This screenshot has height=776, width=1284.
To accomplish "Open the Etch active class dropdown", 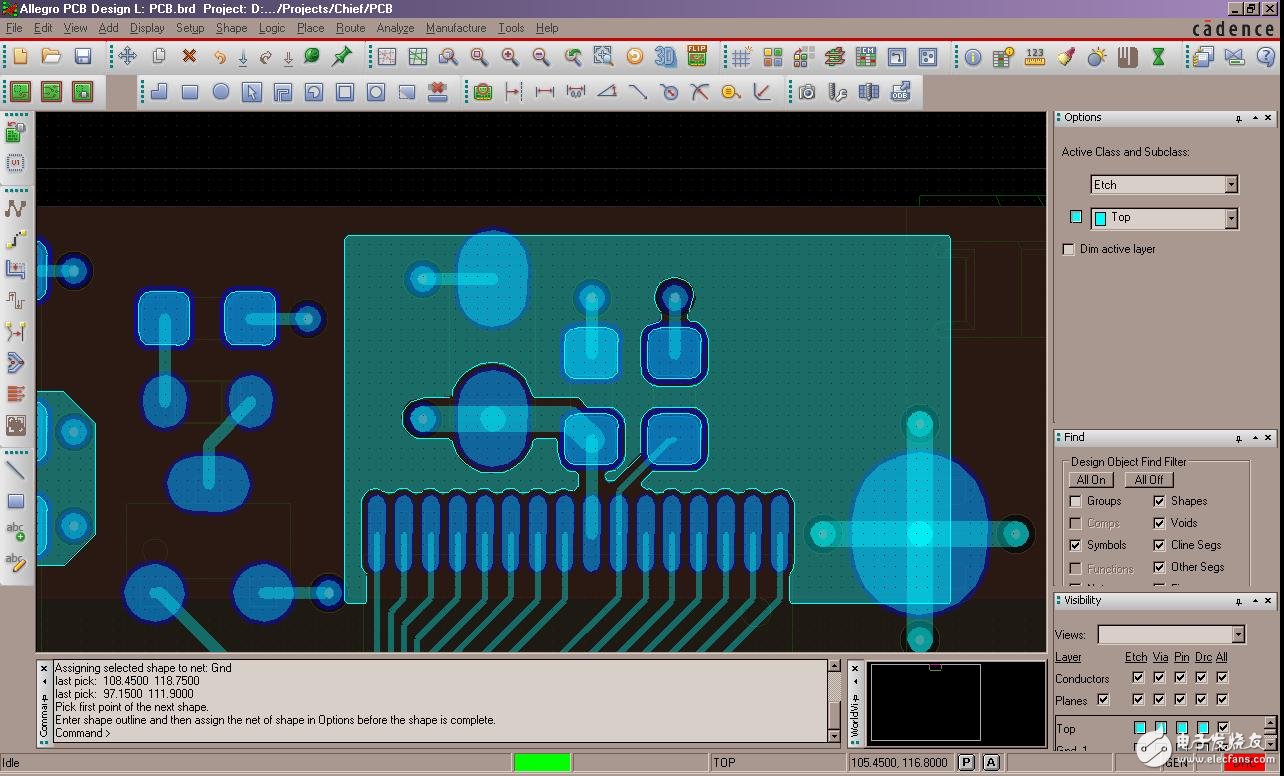I will [x=1231, y=185].
